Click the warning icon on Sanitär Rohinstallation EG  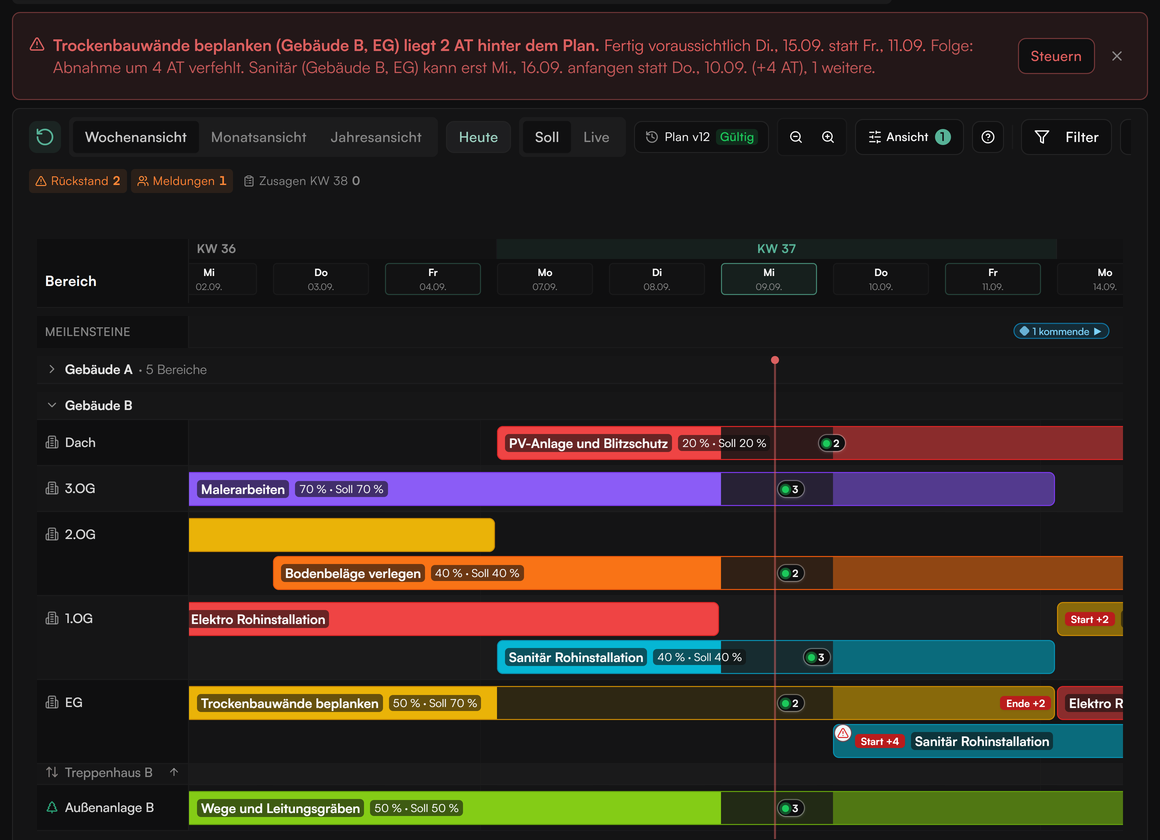843,733
